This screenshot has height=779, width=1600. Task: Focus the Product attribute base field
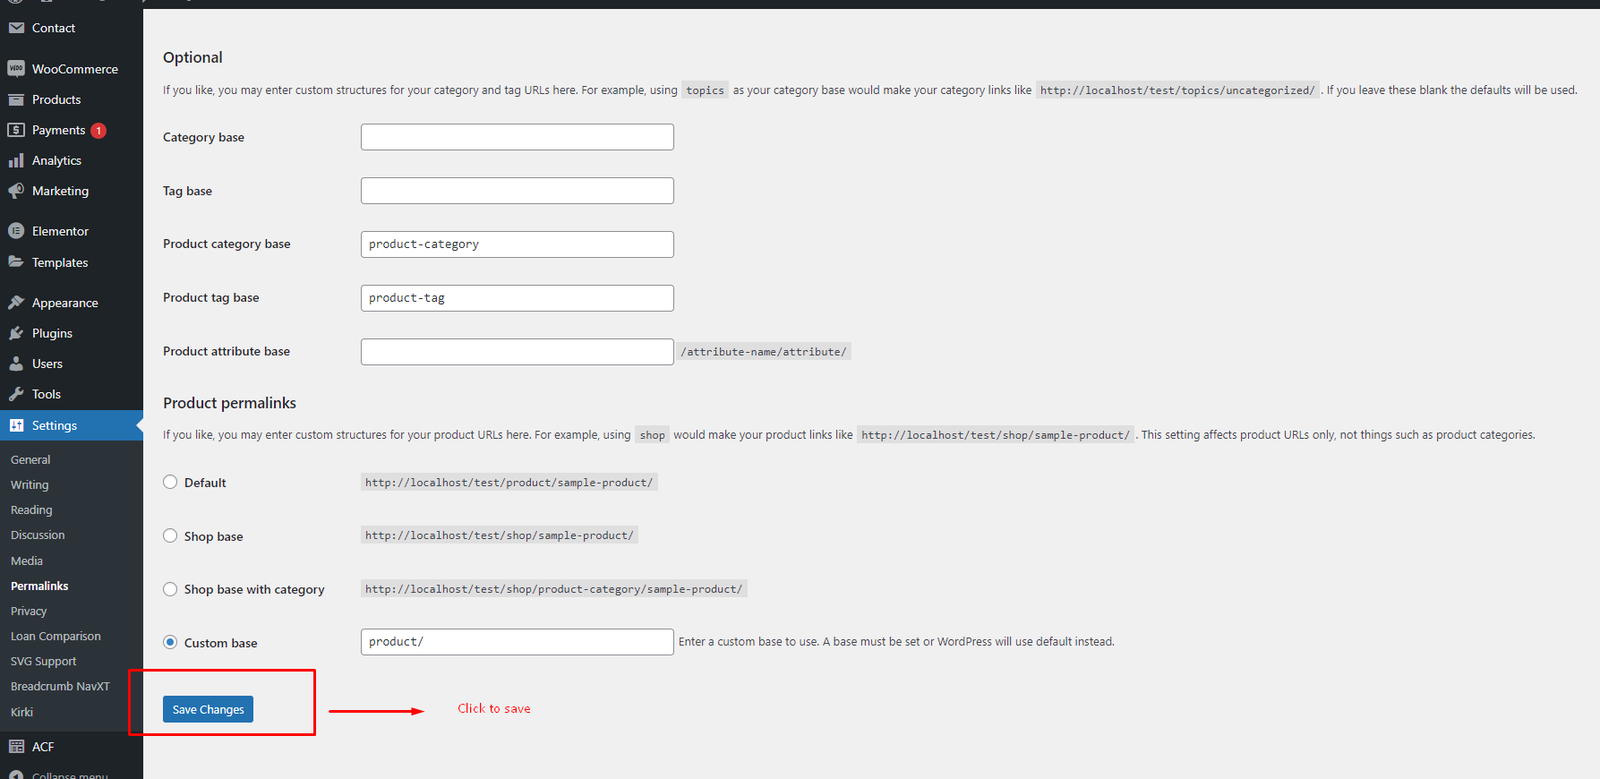click(517, 352)
